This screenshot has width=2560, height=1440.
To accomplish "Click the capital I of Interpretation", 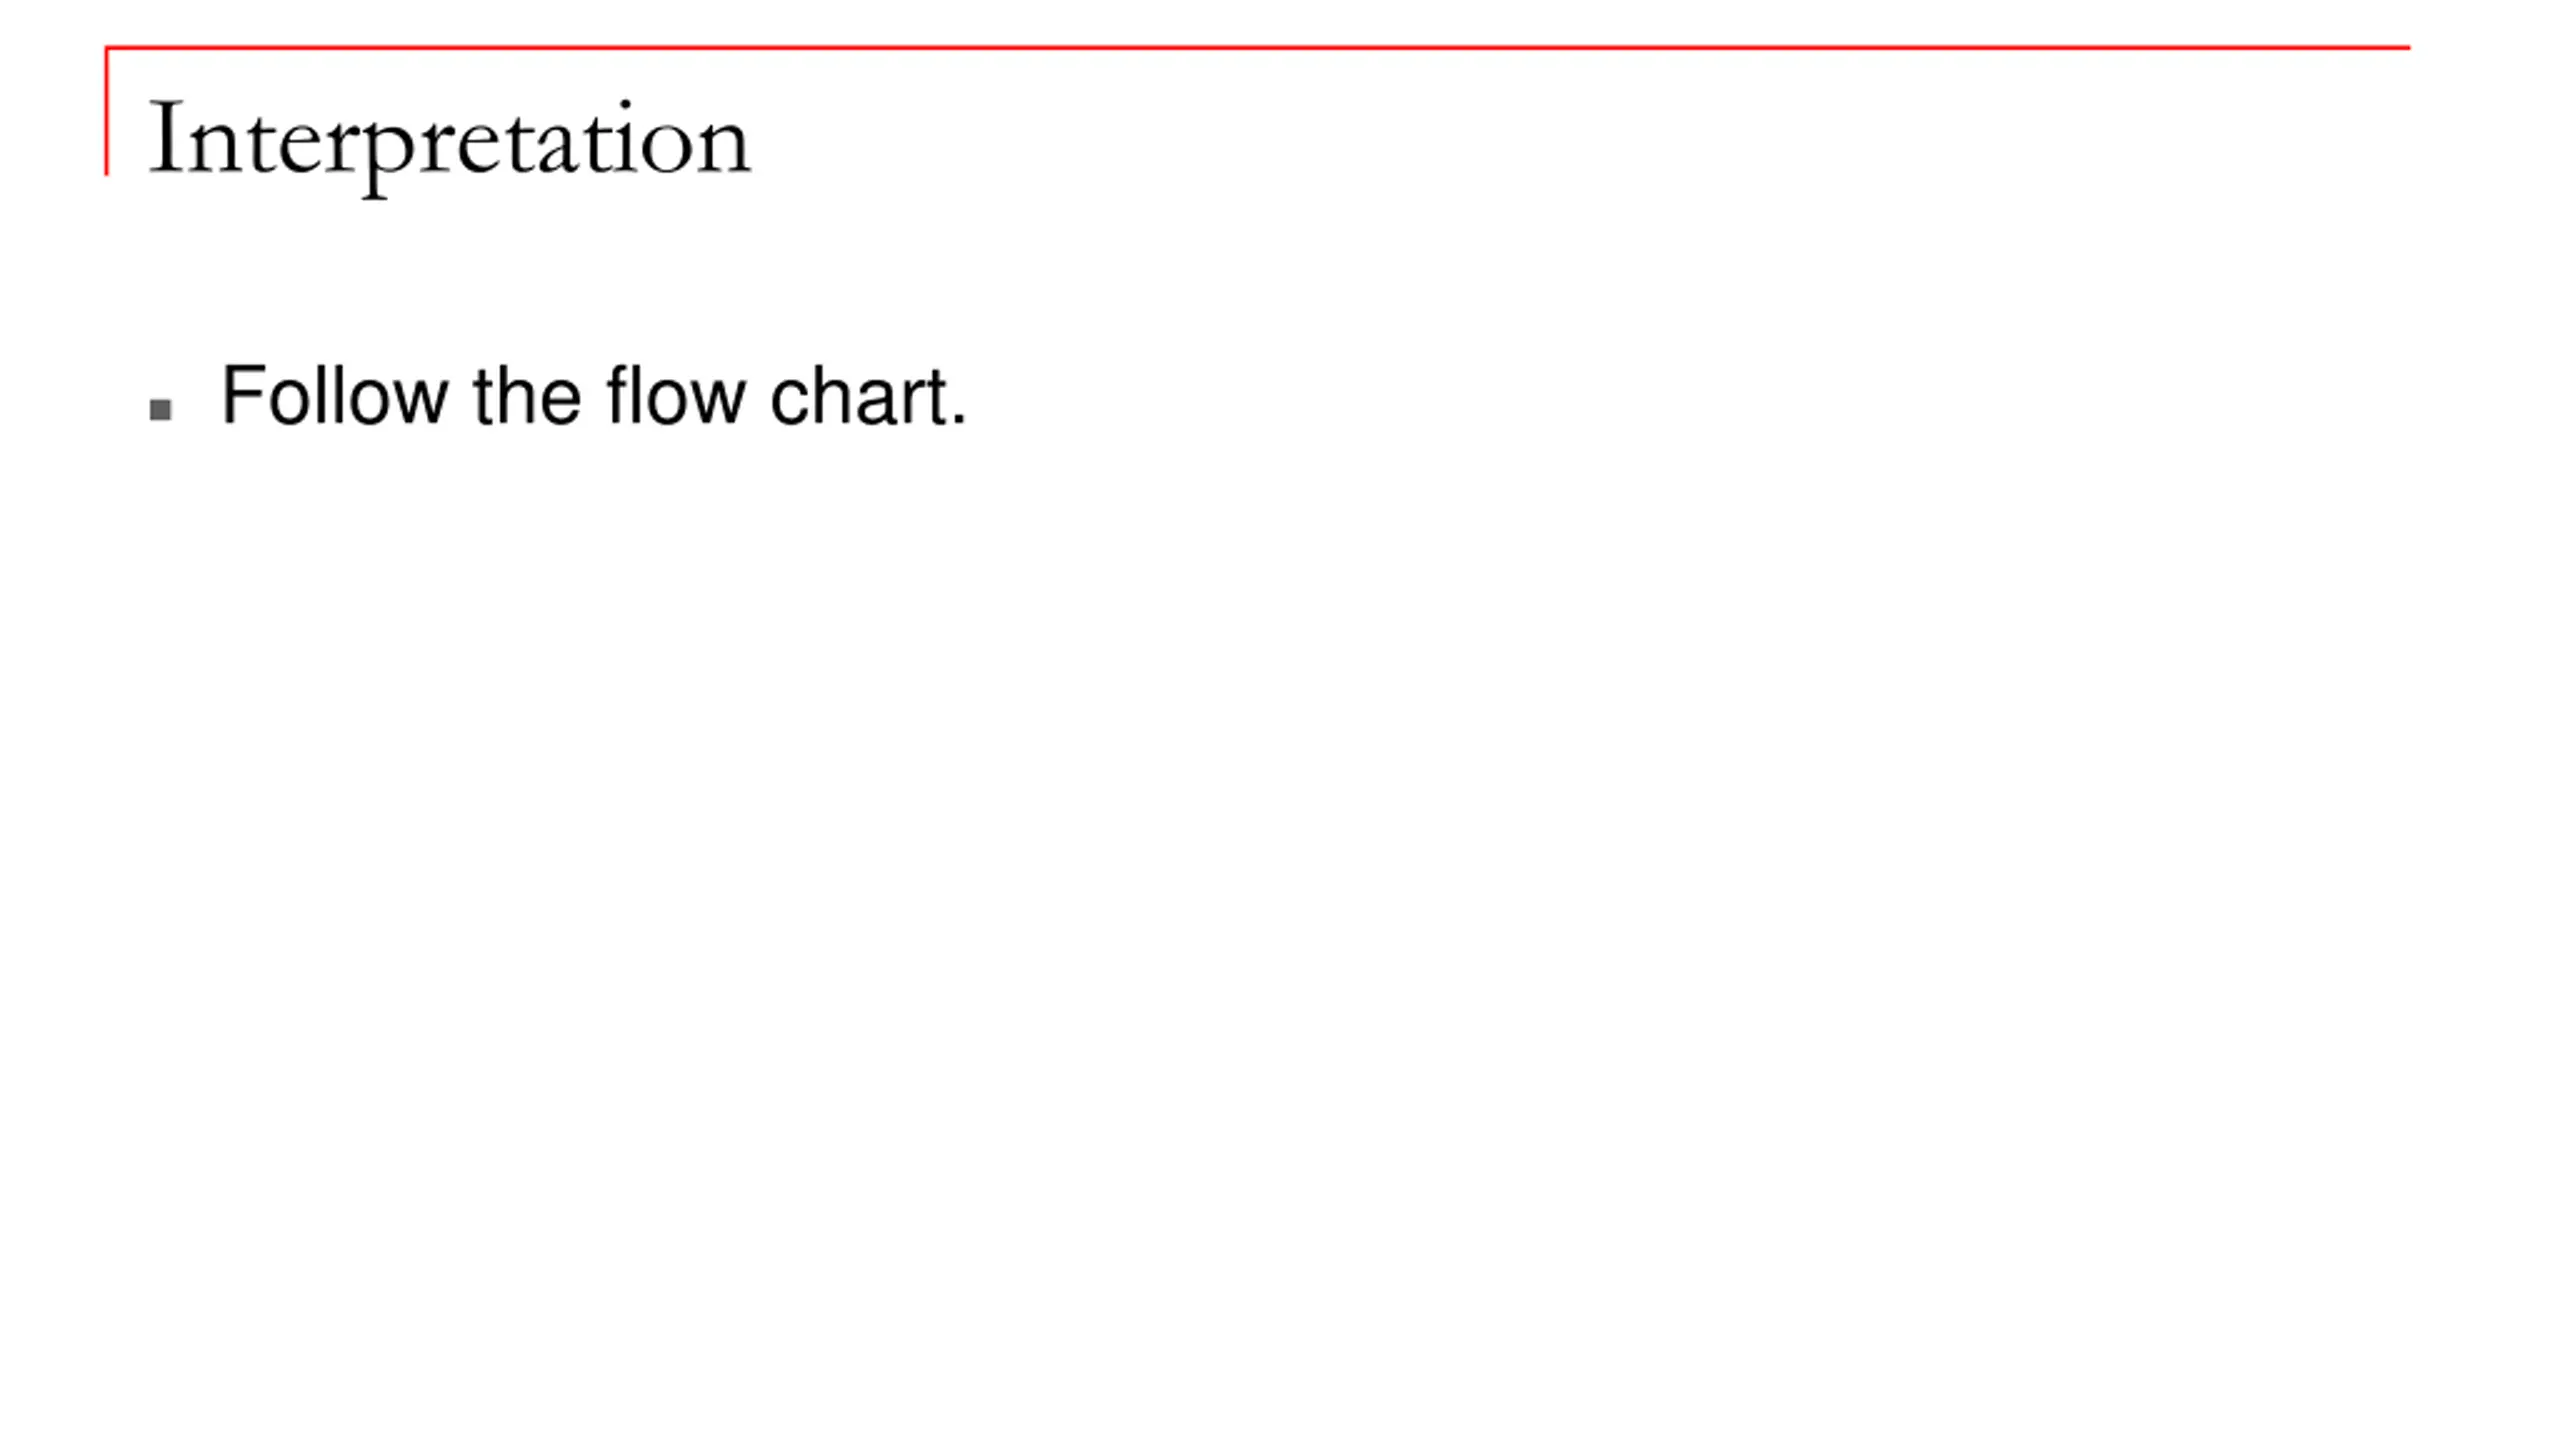I will [x=166, y=137].
